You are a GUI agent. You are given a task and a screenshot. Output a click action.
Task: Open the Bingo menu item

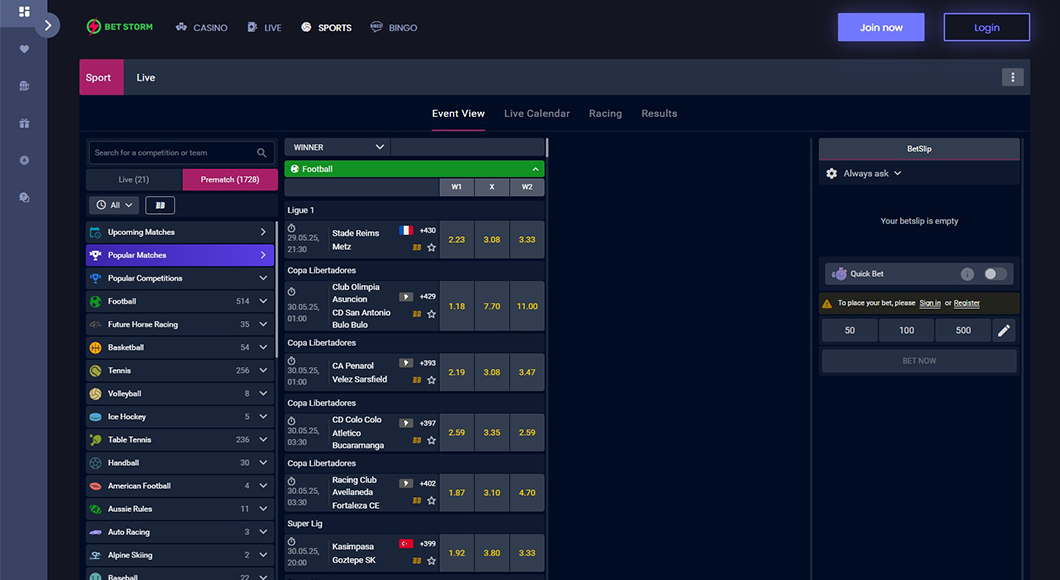click(x=394, y=28)
